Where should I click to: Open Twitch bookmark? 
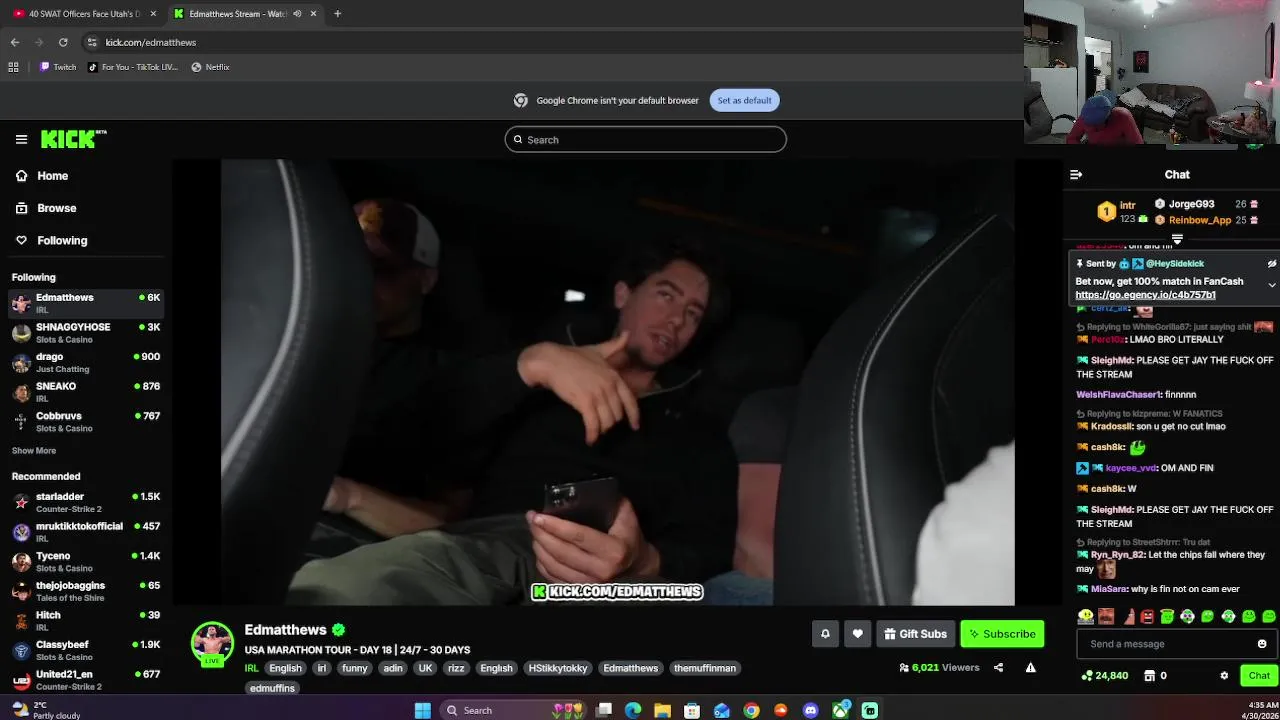tap(57, 67)
